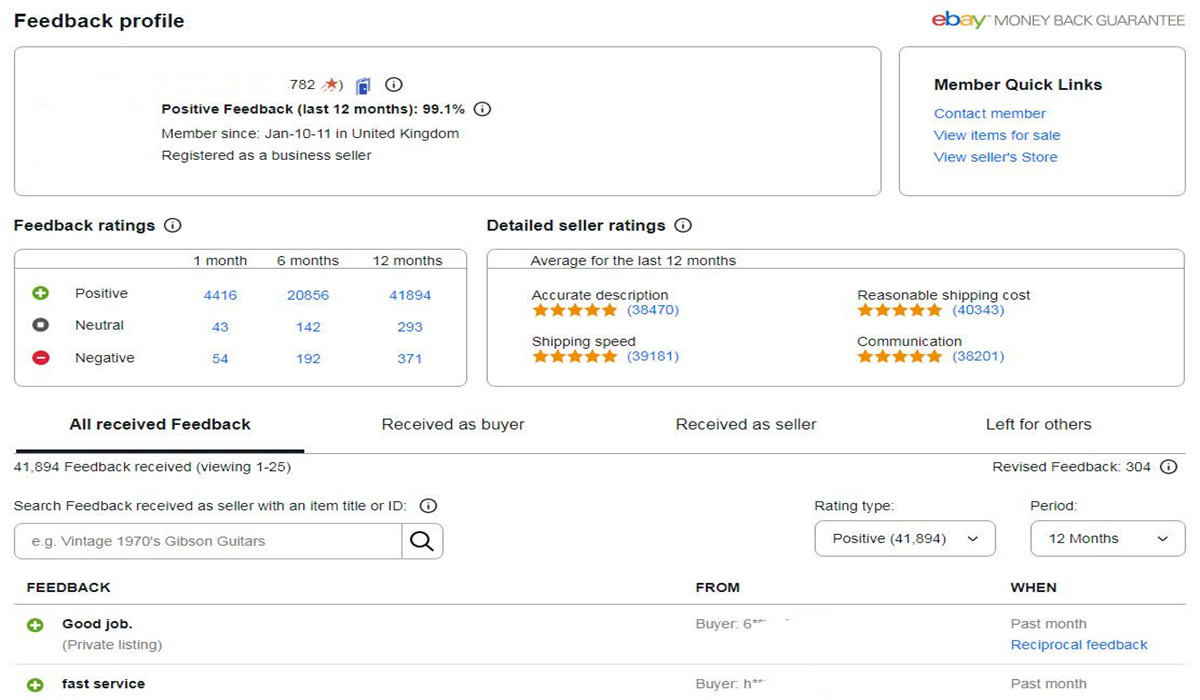The height and width of the screenshot is (700, 1200).
Task: Open the Left for others tab
Action: coord(1038,425)
